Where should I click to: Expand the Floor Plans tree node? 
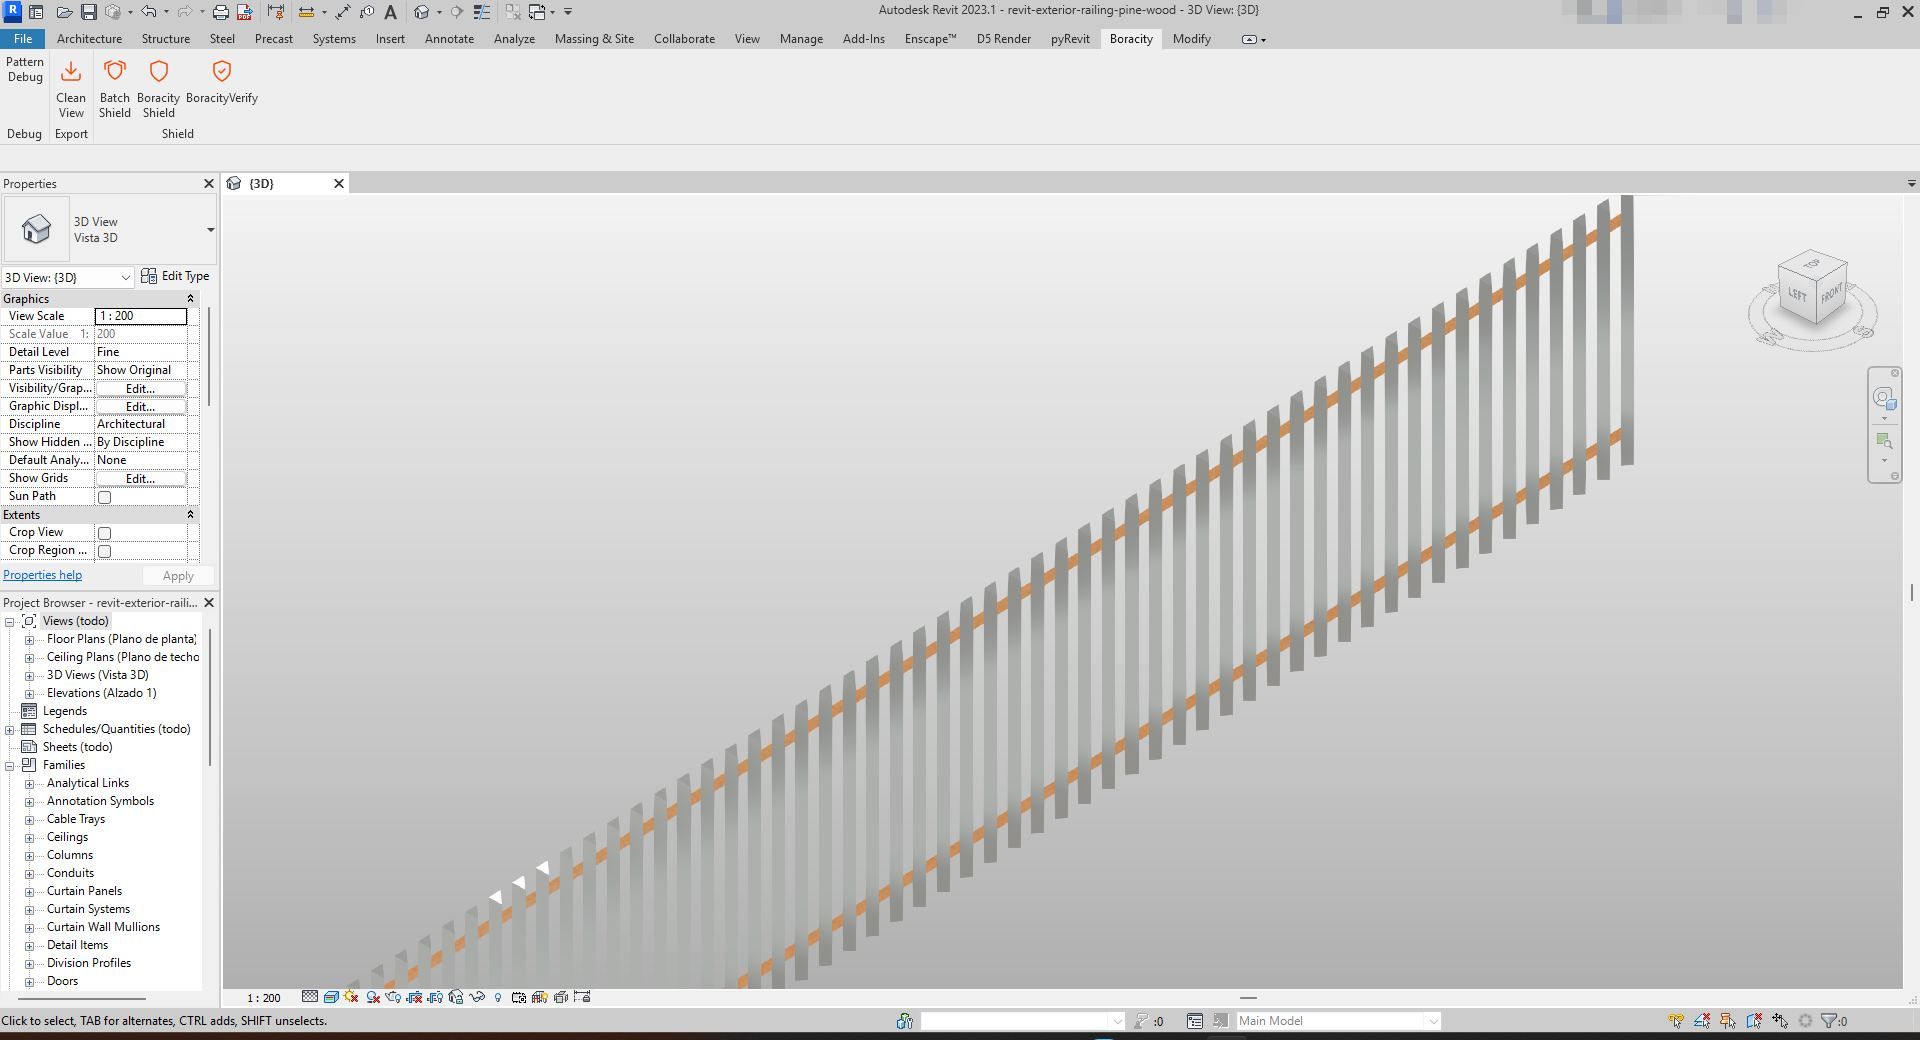[x=29, y=640]
